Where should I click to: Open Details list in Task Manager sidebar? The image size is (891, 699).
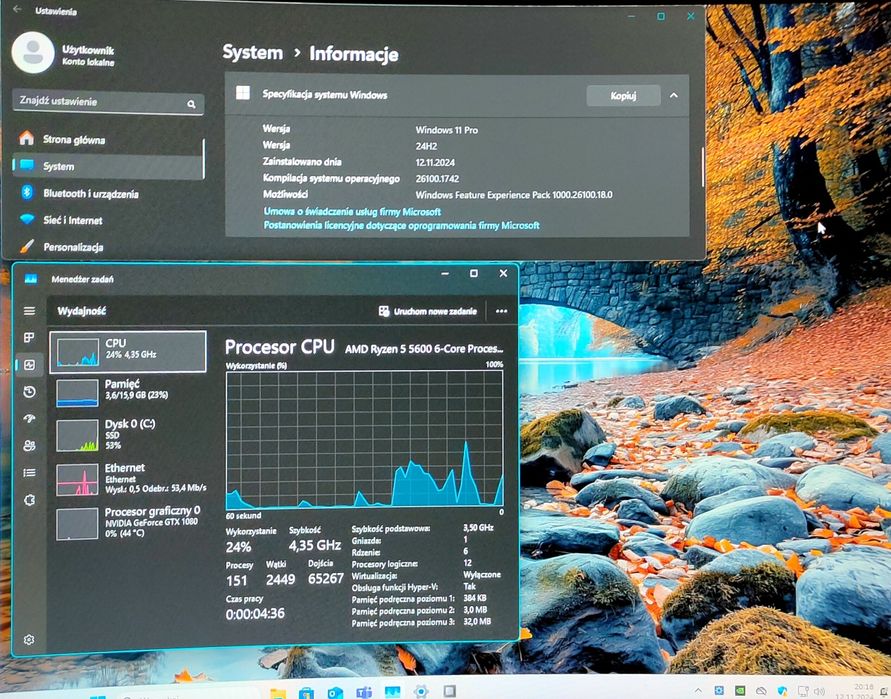pos(30,472)
